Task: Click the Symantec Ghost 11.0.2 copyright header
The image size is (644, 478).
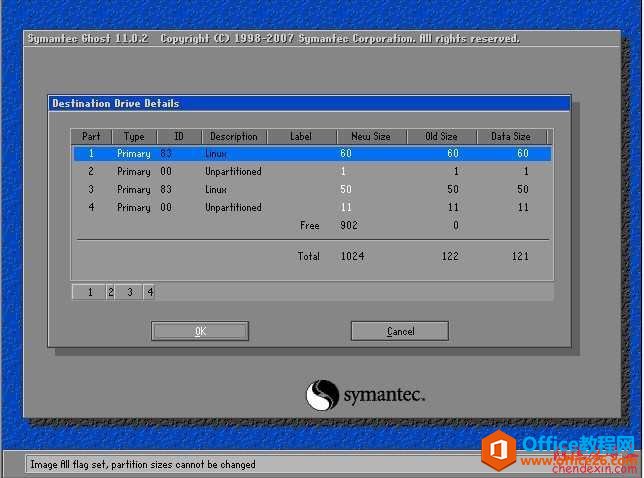Action: point(274,39)
